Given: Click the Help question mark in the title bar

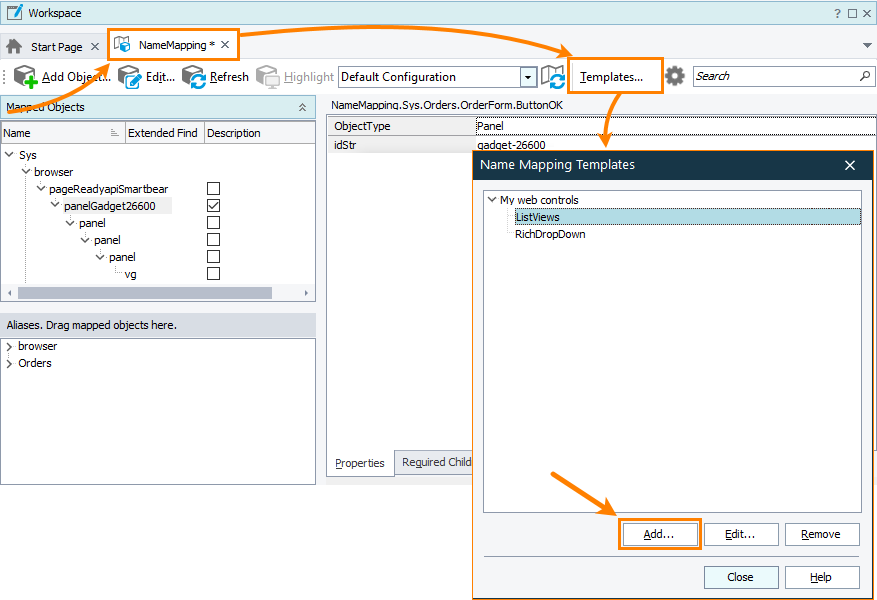Looking at the screenshot, I should 838,12.
